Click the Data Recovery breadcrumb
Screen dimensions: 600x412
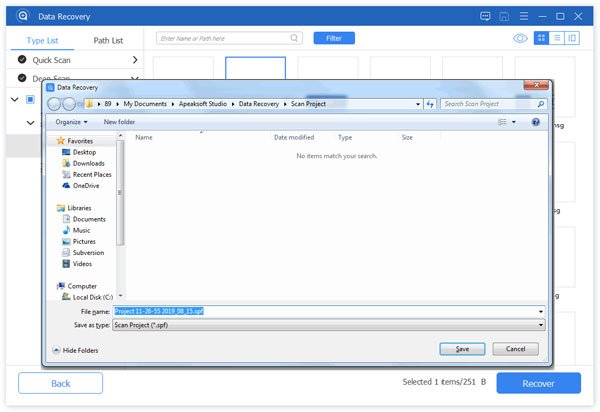(259, 104)
